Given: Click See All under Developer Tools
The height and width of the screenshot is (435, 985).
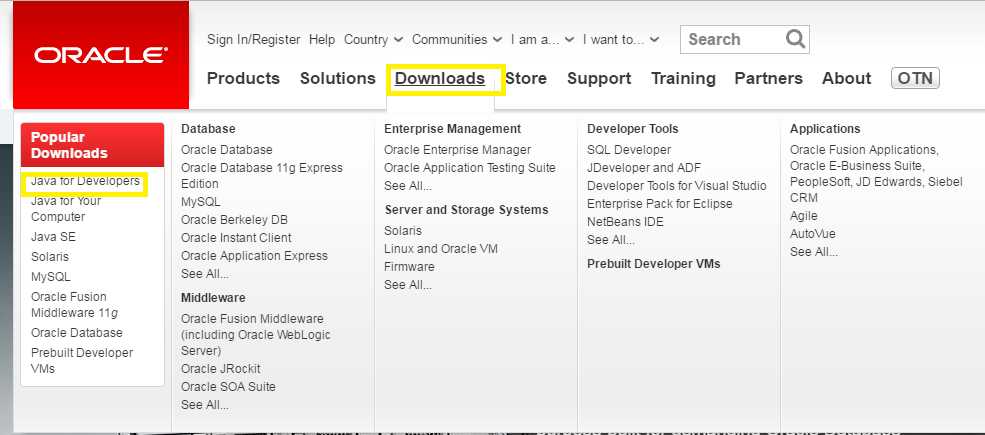Looking at the screenshot, I should (x=611, y=240).
